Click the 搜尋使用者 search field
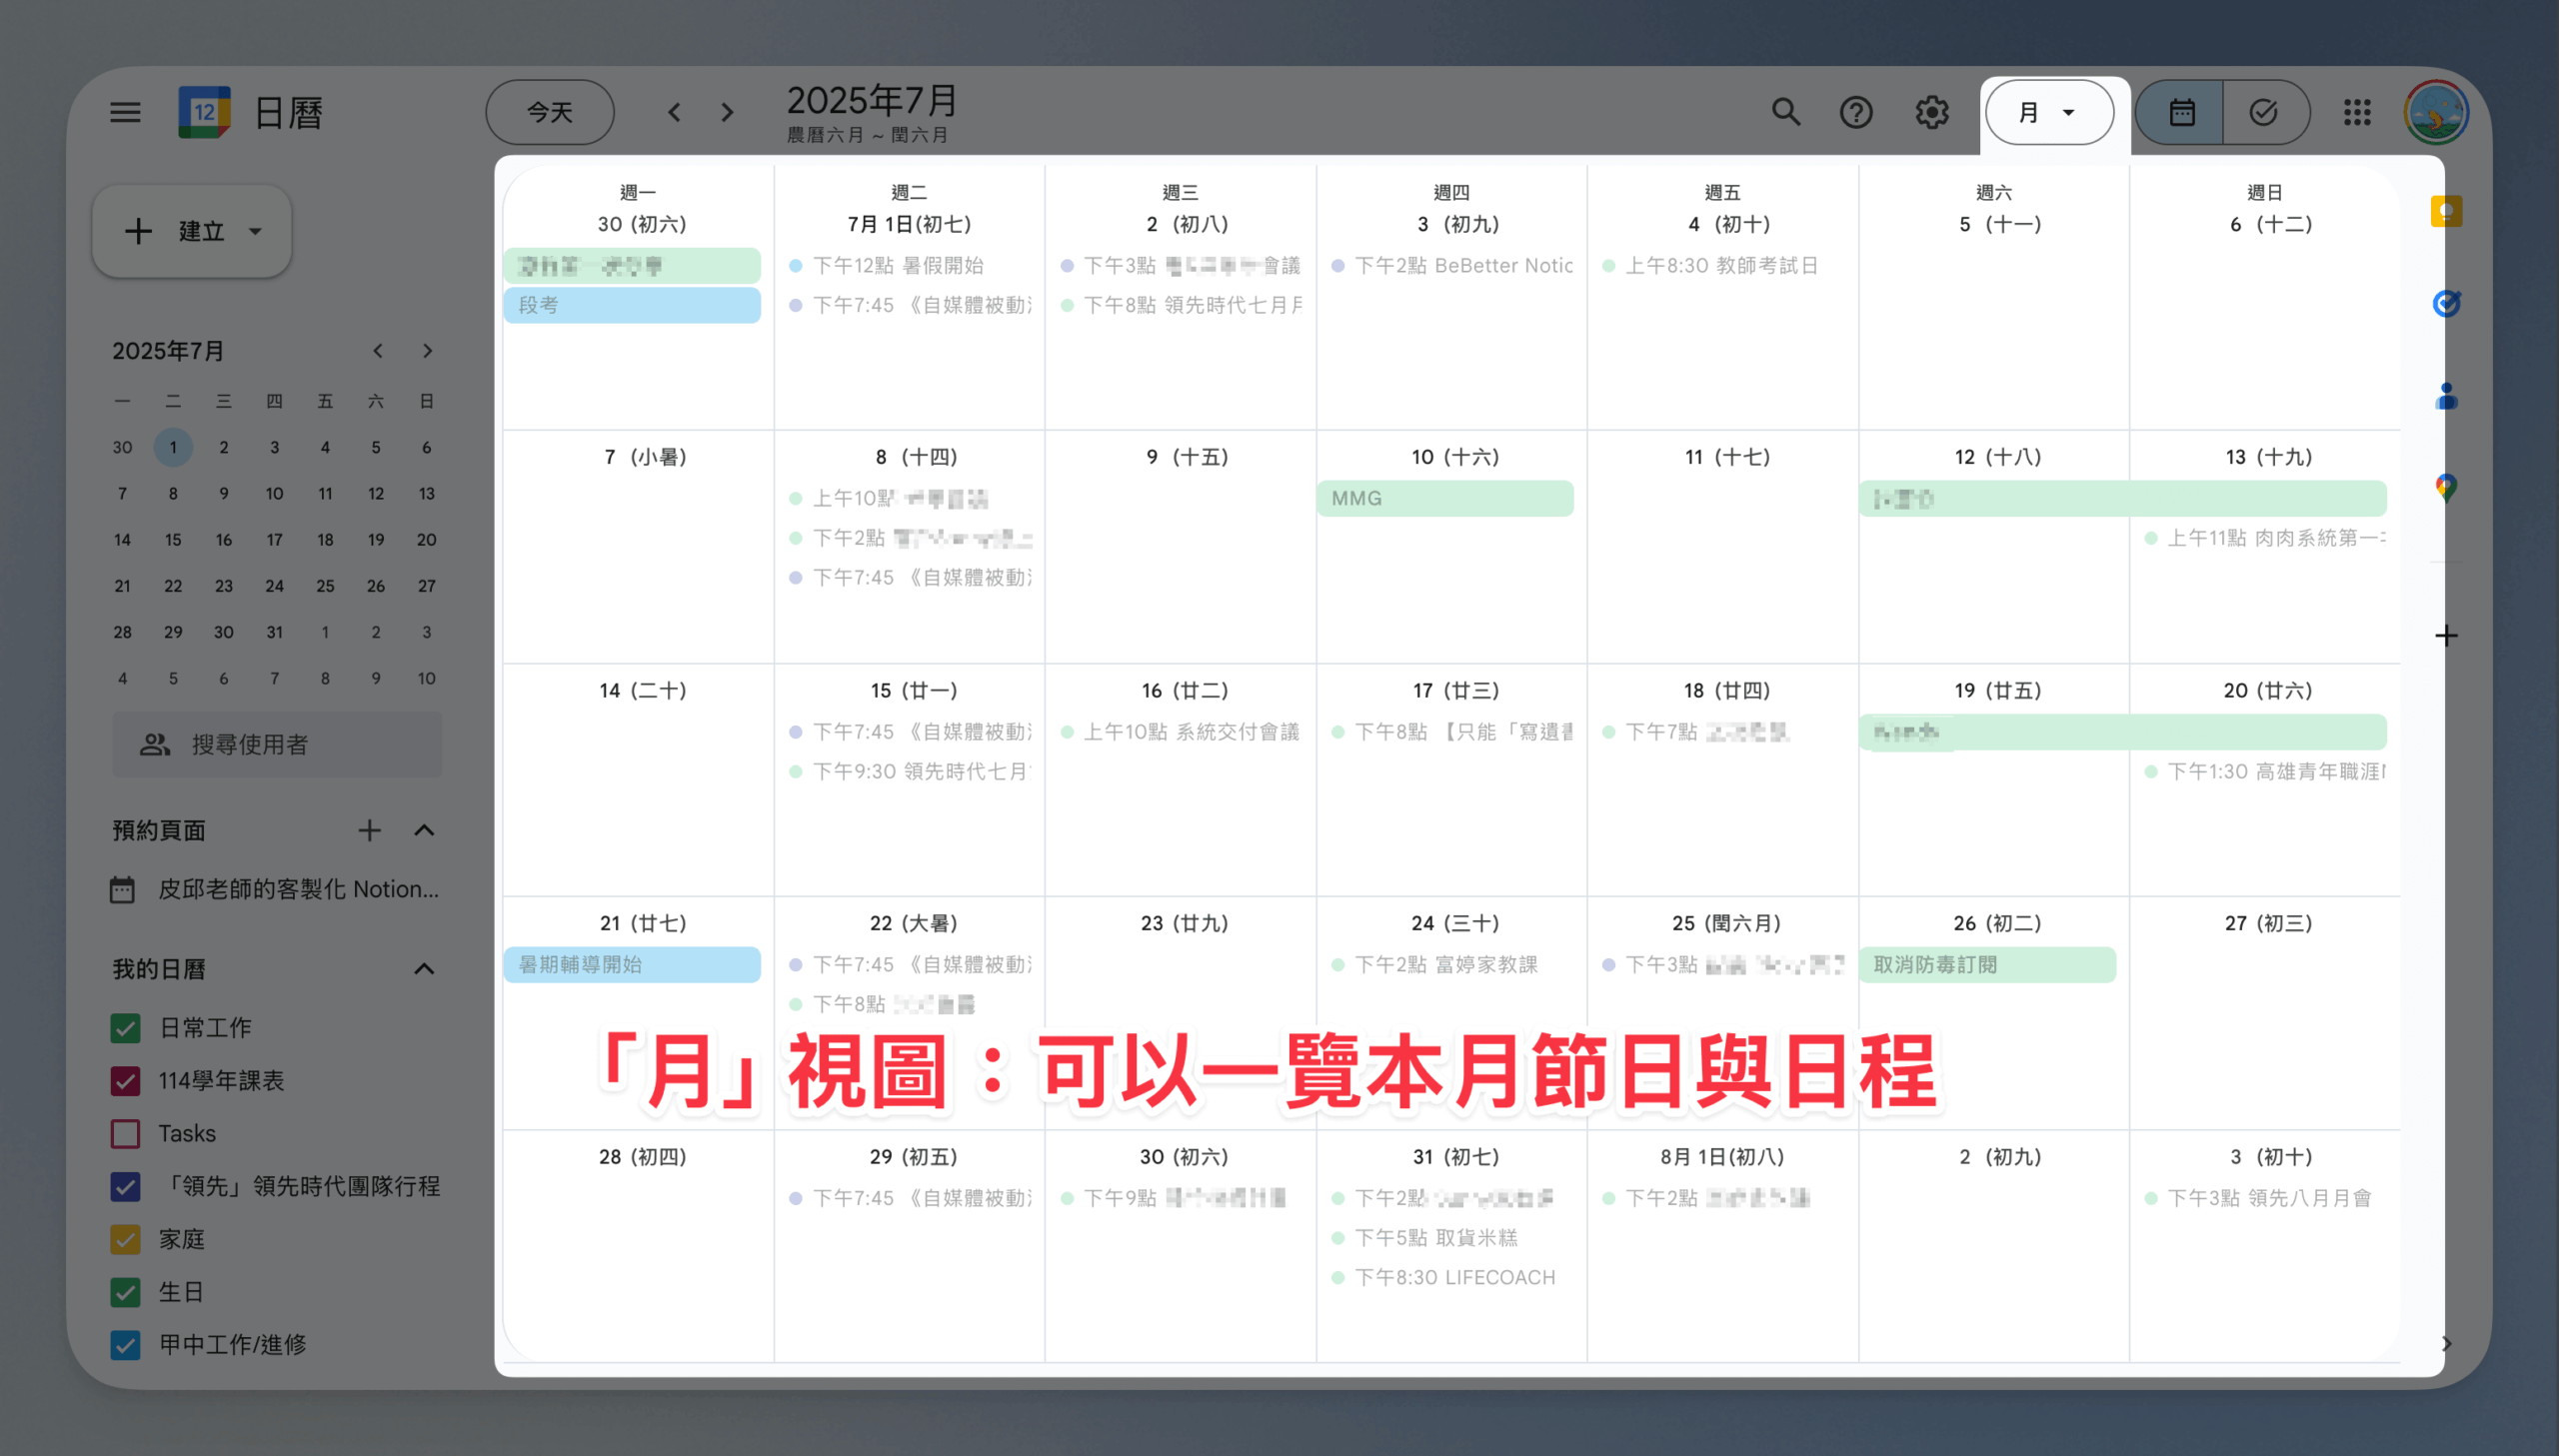The image size is (2559, 1456). (277, 744)
